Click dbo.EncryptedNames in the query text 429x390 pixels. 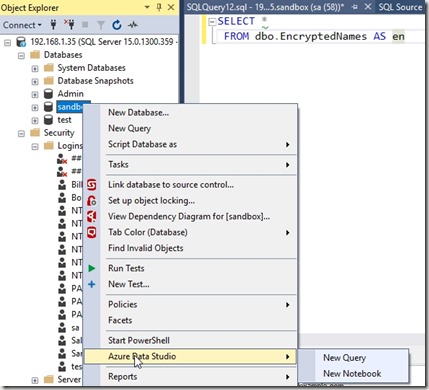311,36
